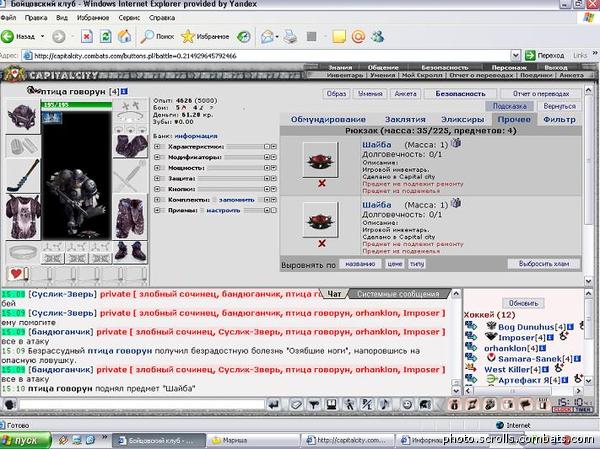Viewport: 600px width, 449px height.
Task: Expand the Кнопки section
Action: point(157,189)
